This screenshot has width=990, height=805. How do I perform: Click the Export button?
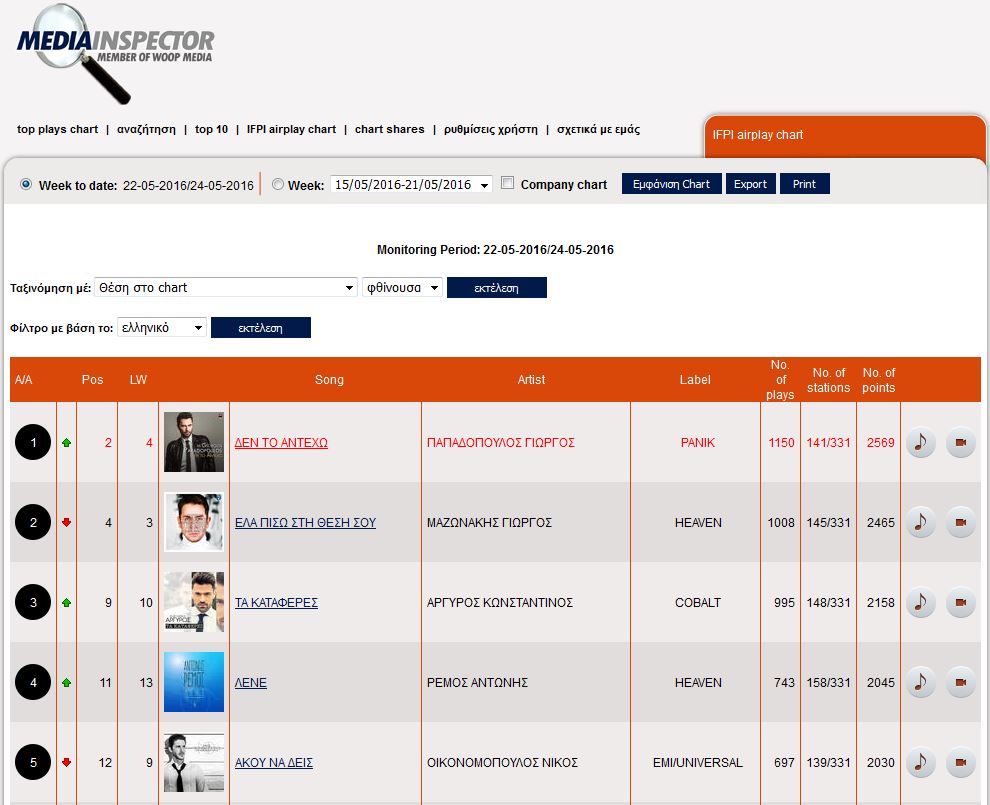pyautogui.click(x=750, y=184)
